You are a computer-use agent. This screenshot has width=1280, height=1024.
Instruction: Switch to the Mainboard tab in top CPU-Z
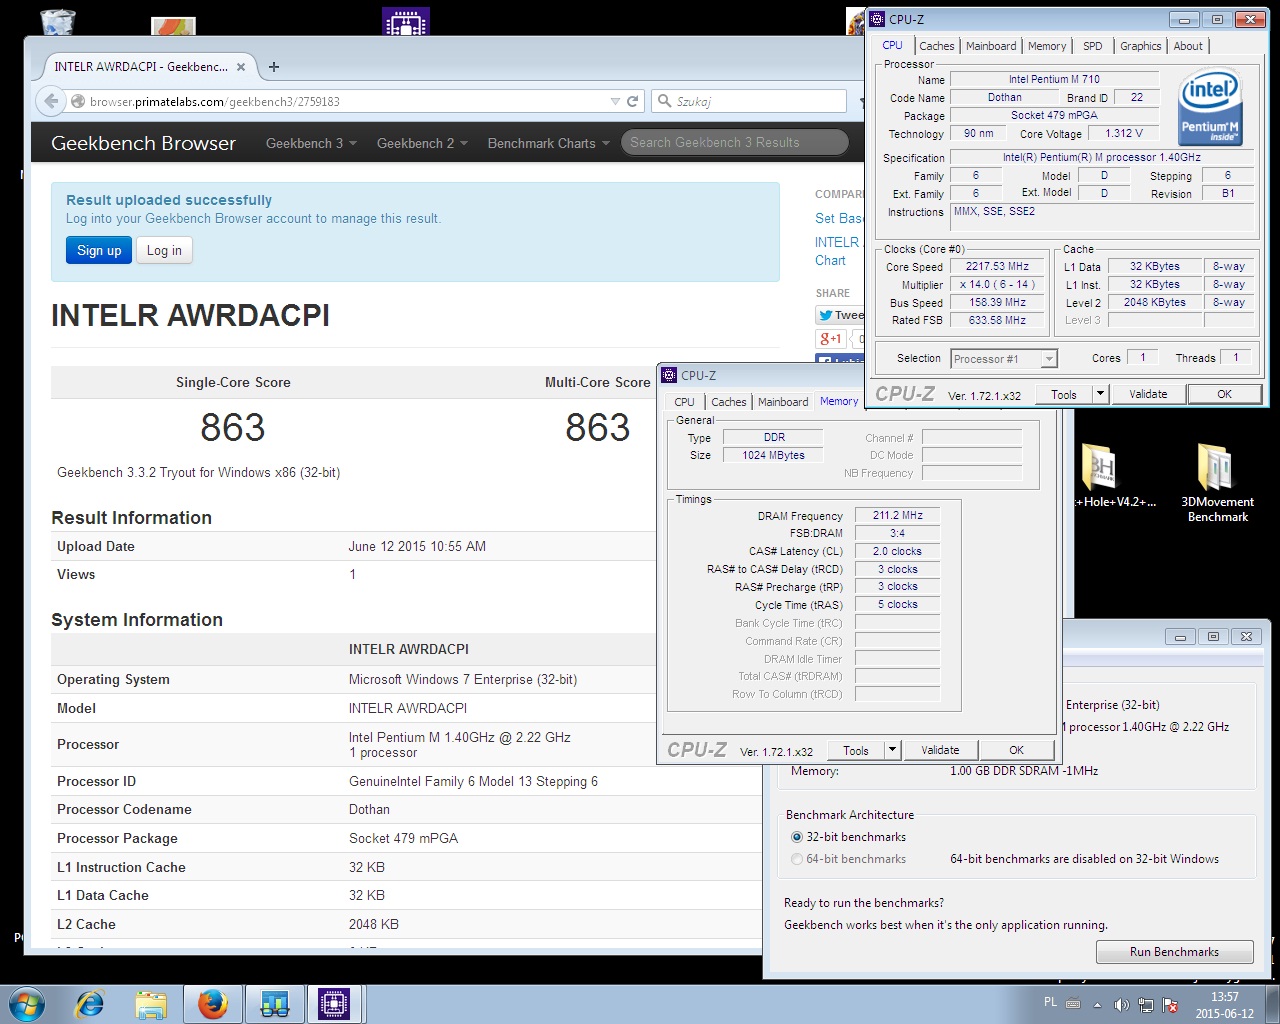[991, 46]
